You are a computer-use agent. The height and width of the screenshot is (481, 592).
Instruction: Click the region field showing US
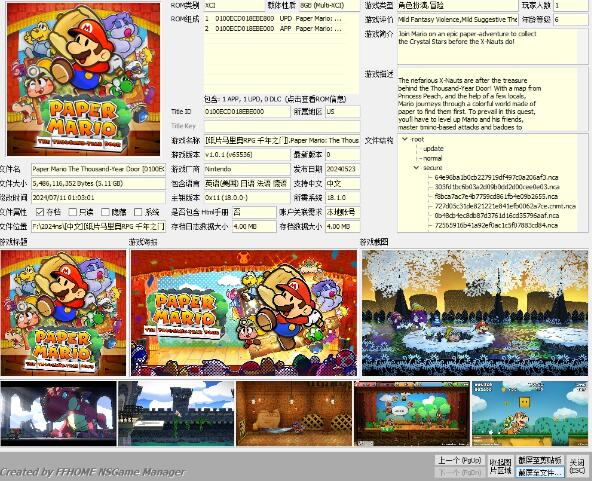(x=342, y=112)
